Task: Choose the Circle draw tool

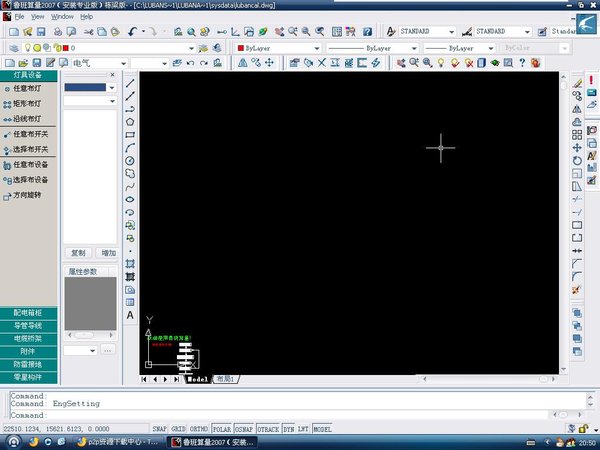Action: [130, 160]
